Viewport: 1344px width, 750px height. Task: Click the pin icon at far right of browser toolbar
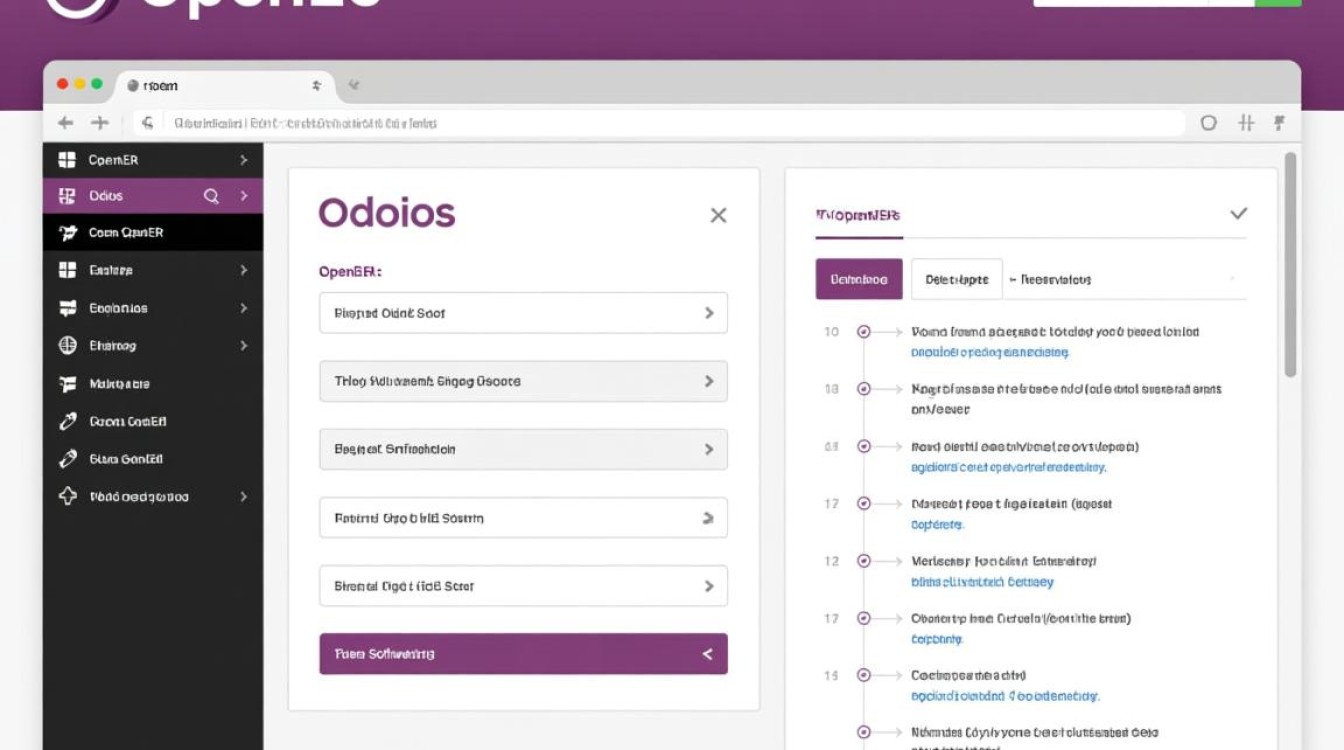pos(1279,123)
